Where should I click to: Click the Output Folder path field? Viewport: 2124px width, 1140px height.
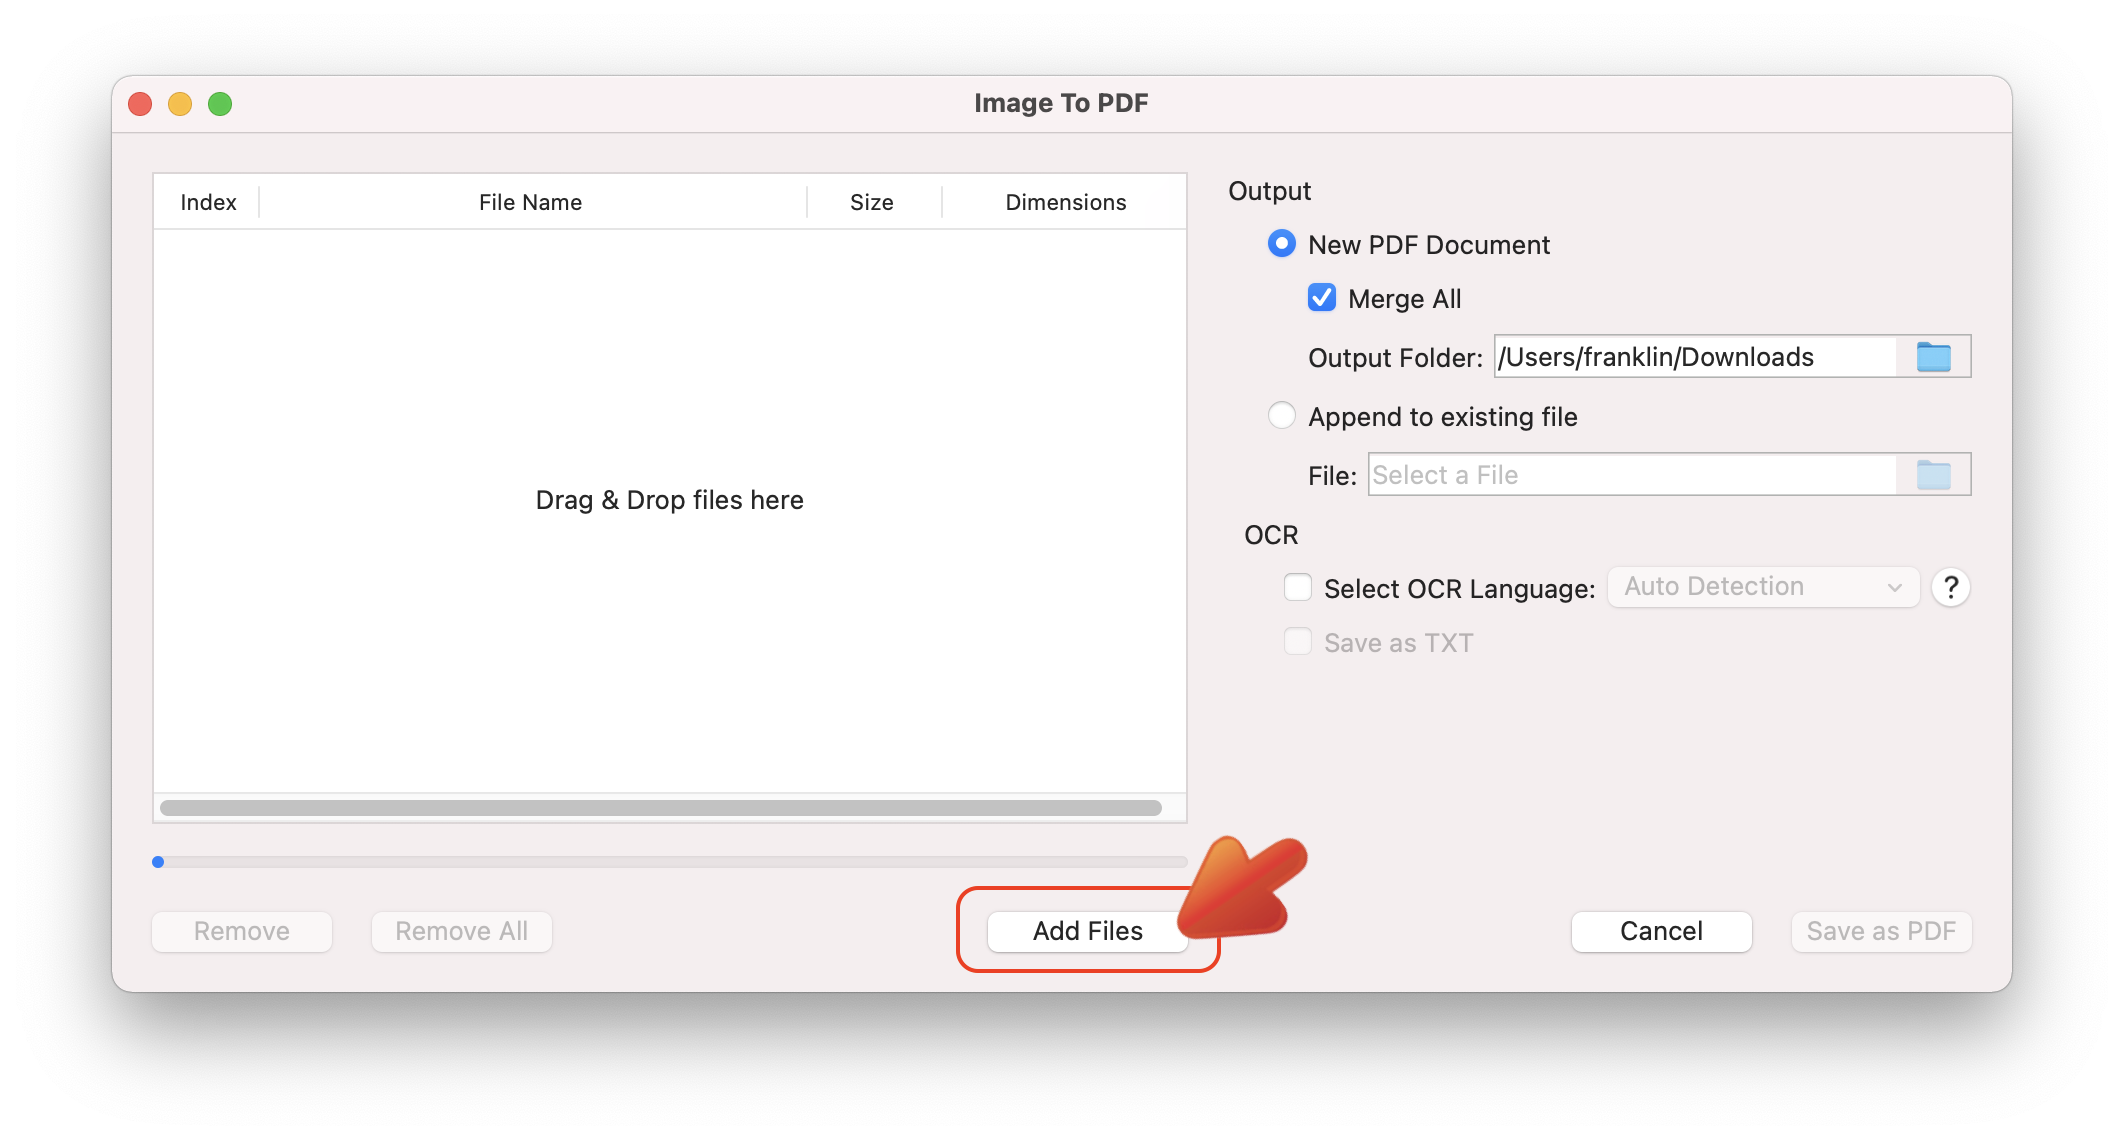(x=1695, y=357)
